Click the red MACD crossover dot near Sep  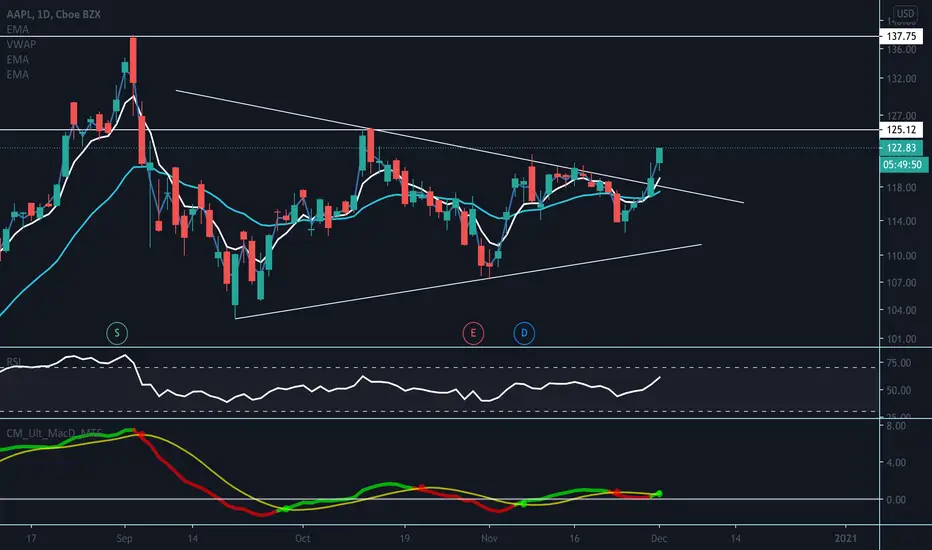coord(141,435)
